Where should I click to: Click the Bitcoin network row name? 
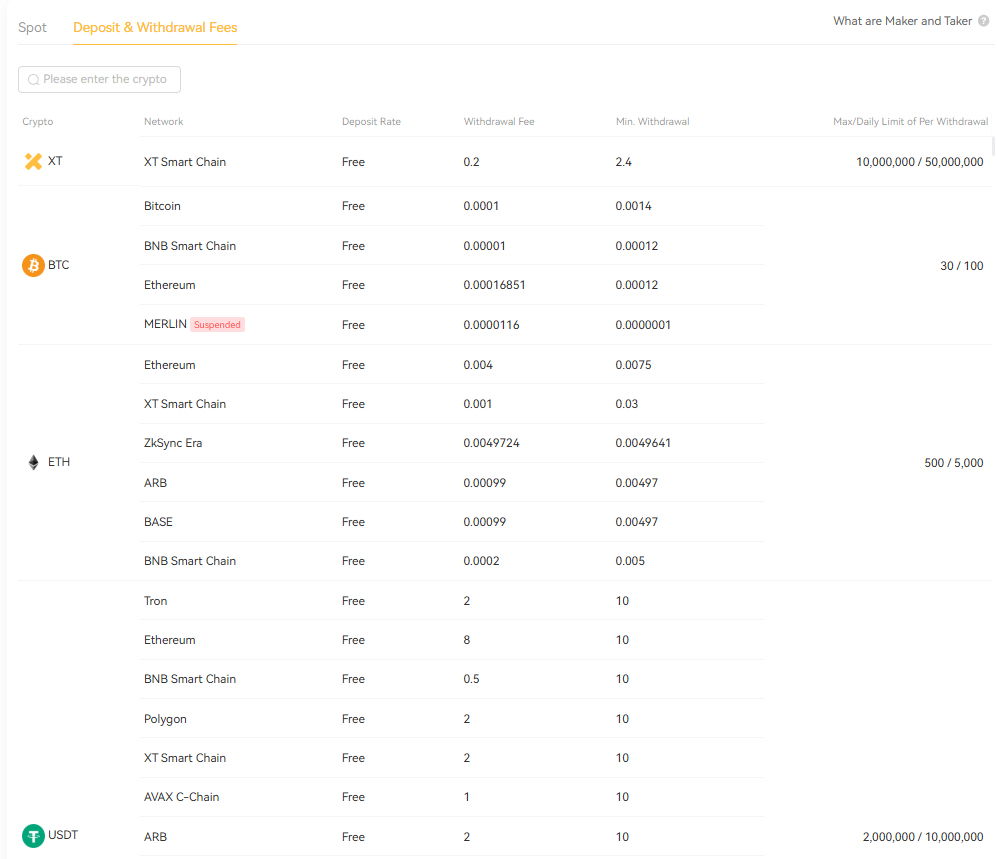click(x=162, y=206)
